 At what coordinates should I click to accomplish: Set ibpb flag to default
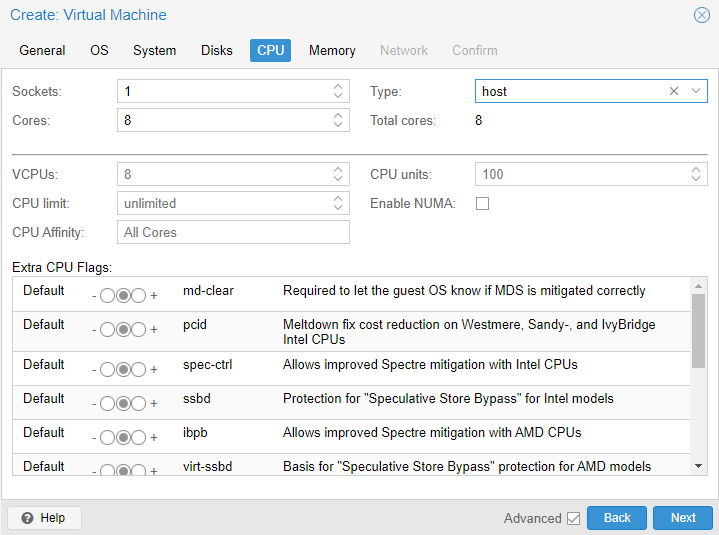coord(123,437)
